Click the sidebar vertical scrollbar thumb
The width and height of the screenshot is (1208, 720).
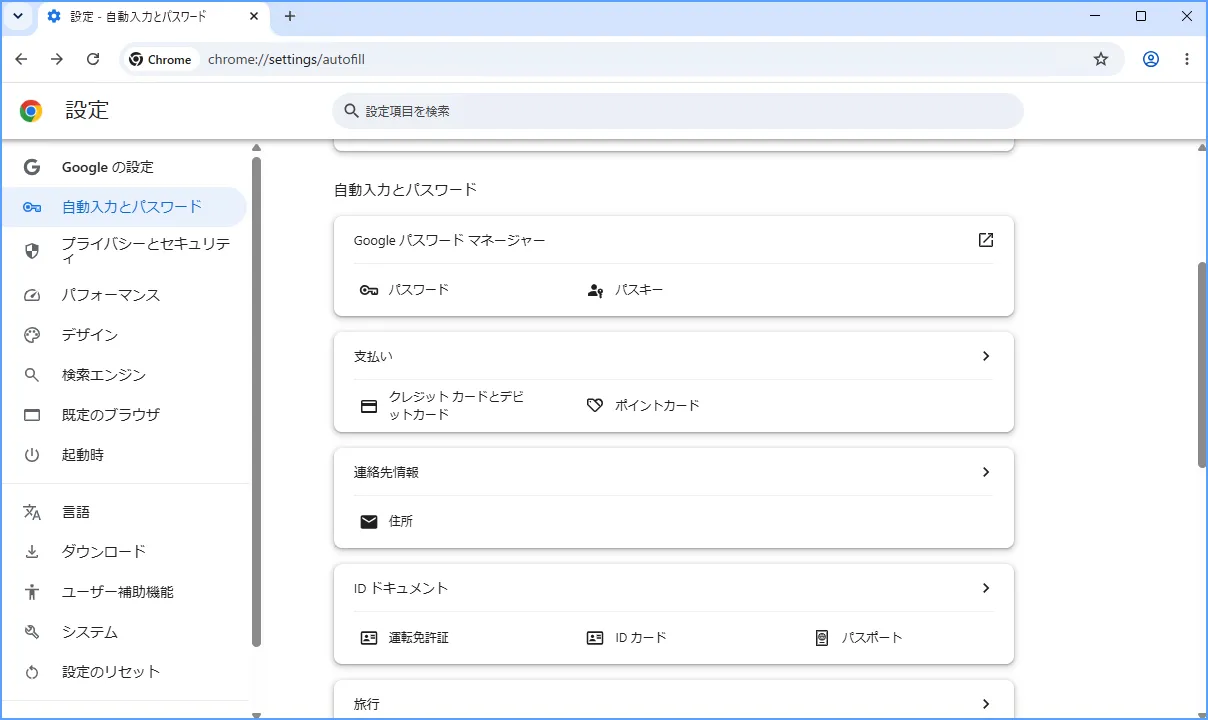click(257, 401)
